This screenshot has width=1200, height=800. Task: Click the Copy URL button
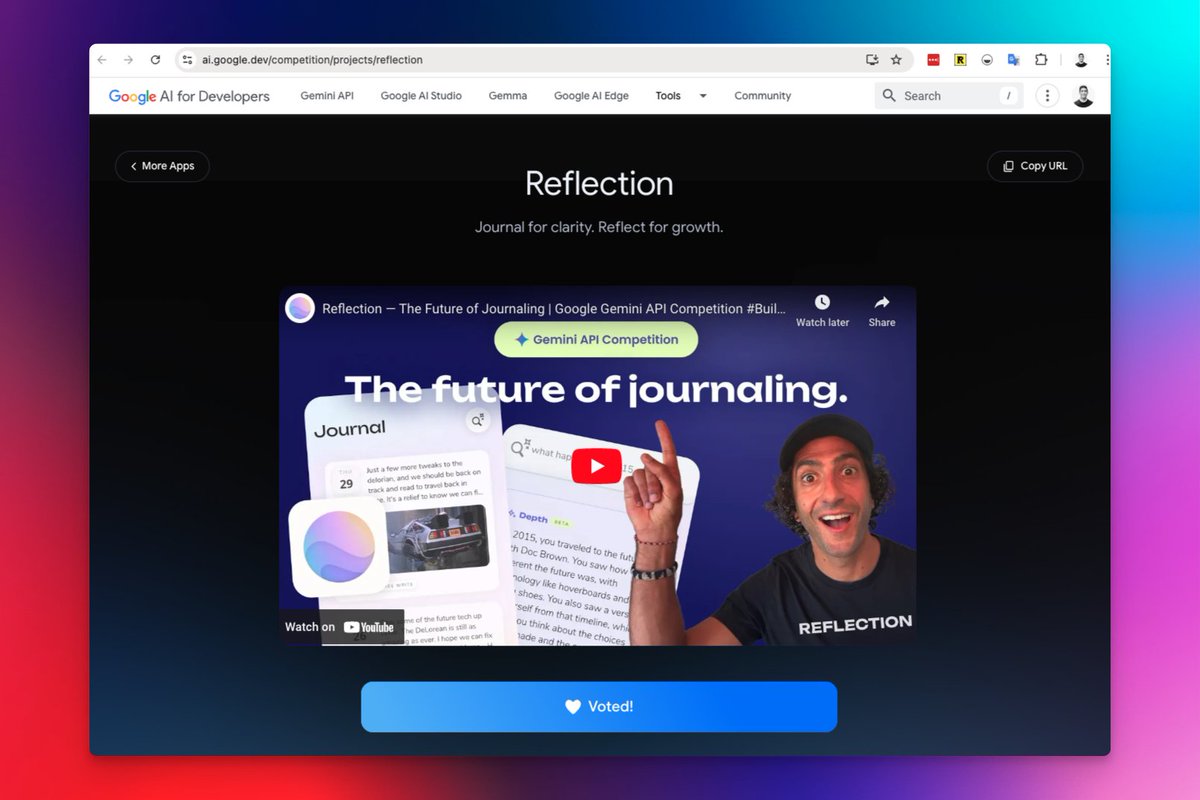[1035, 166]
